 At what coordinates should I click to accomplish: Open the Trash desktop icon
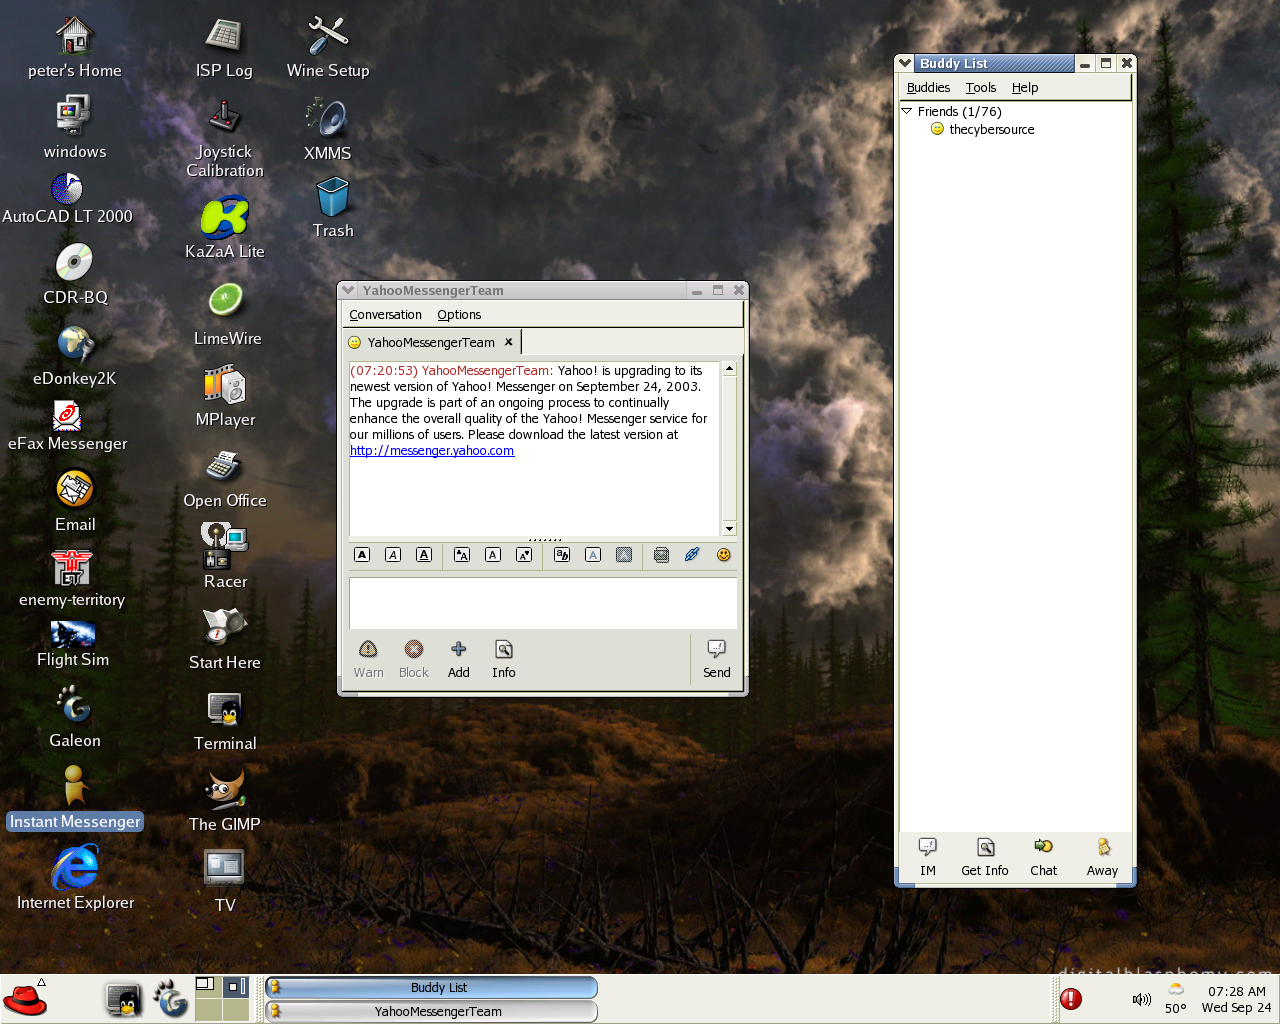tap(333, 208)
